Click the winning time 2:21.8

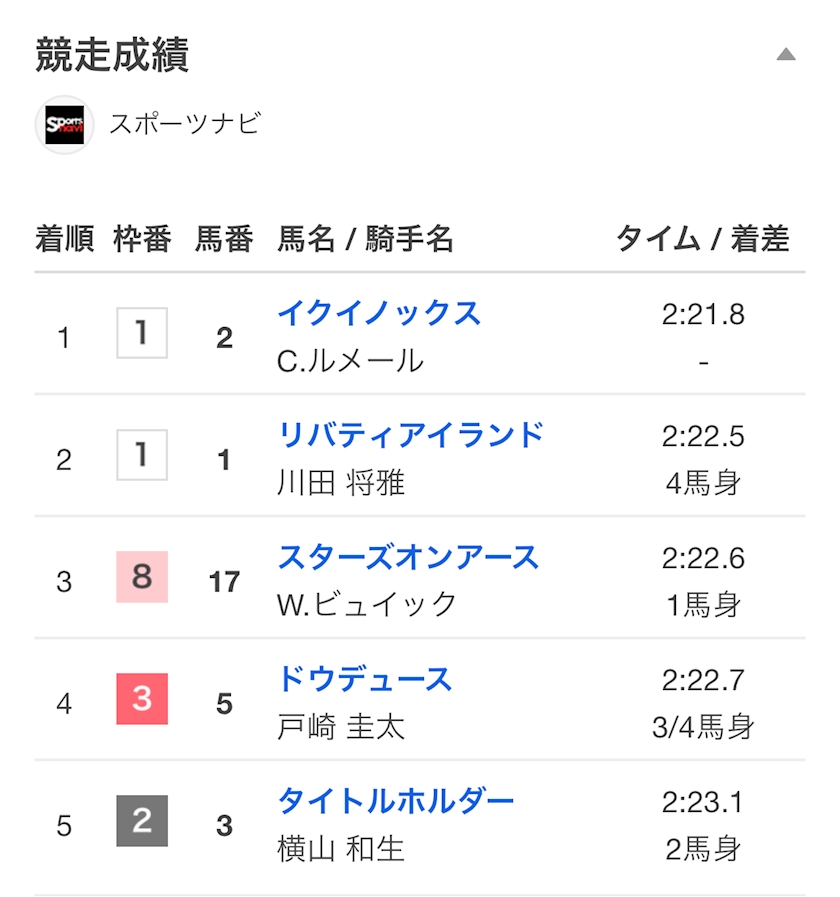tap(703, 314)
